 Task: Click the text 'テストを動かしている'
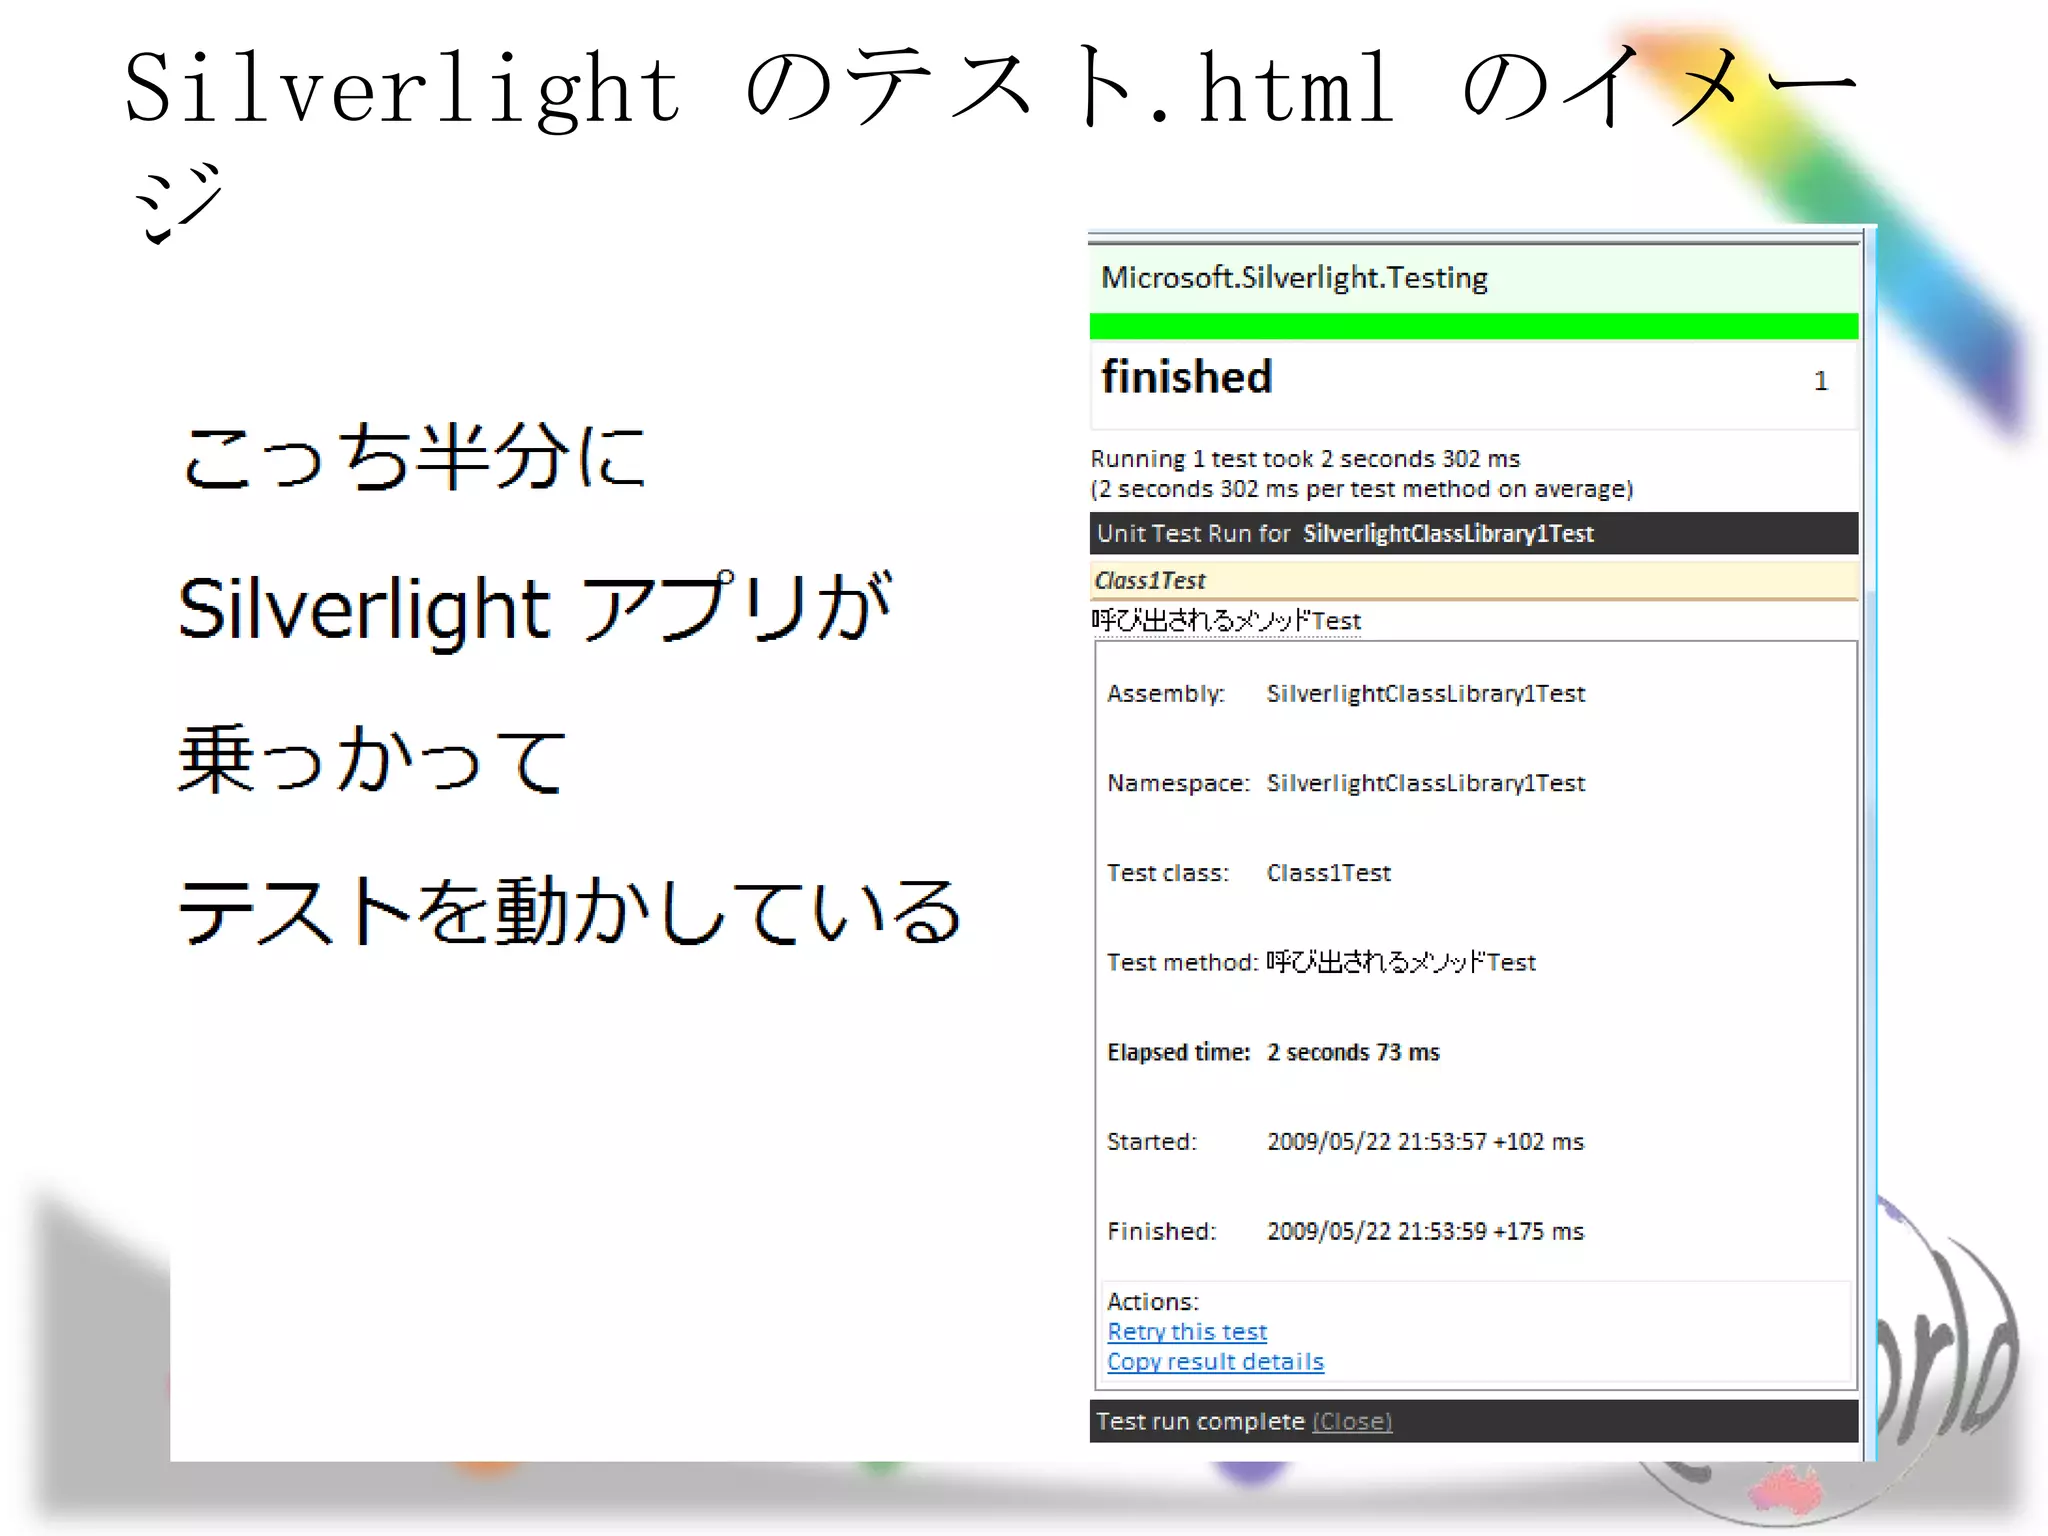[x=570, y=911]
